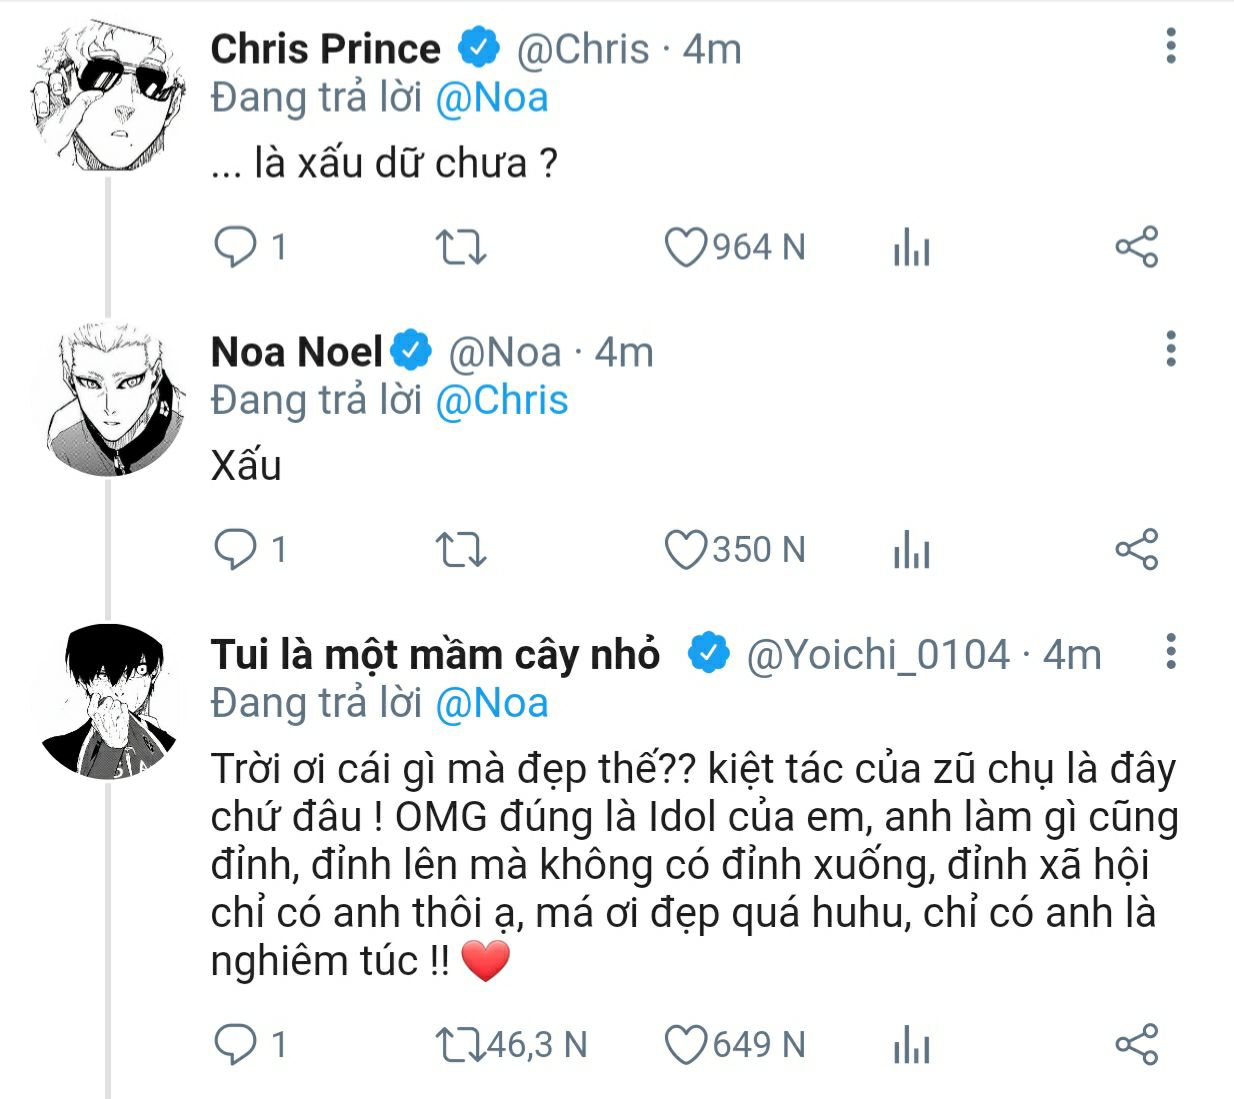Image resolution: width=1234 pixels, height=1099 pixels.
Task: Retweet Chris Prince's tweet
Action: click(x=461, y=247)
